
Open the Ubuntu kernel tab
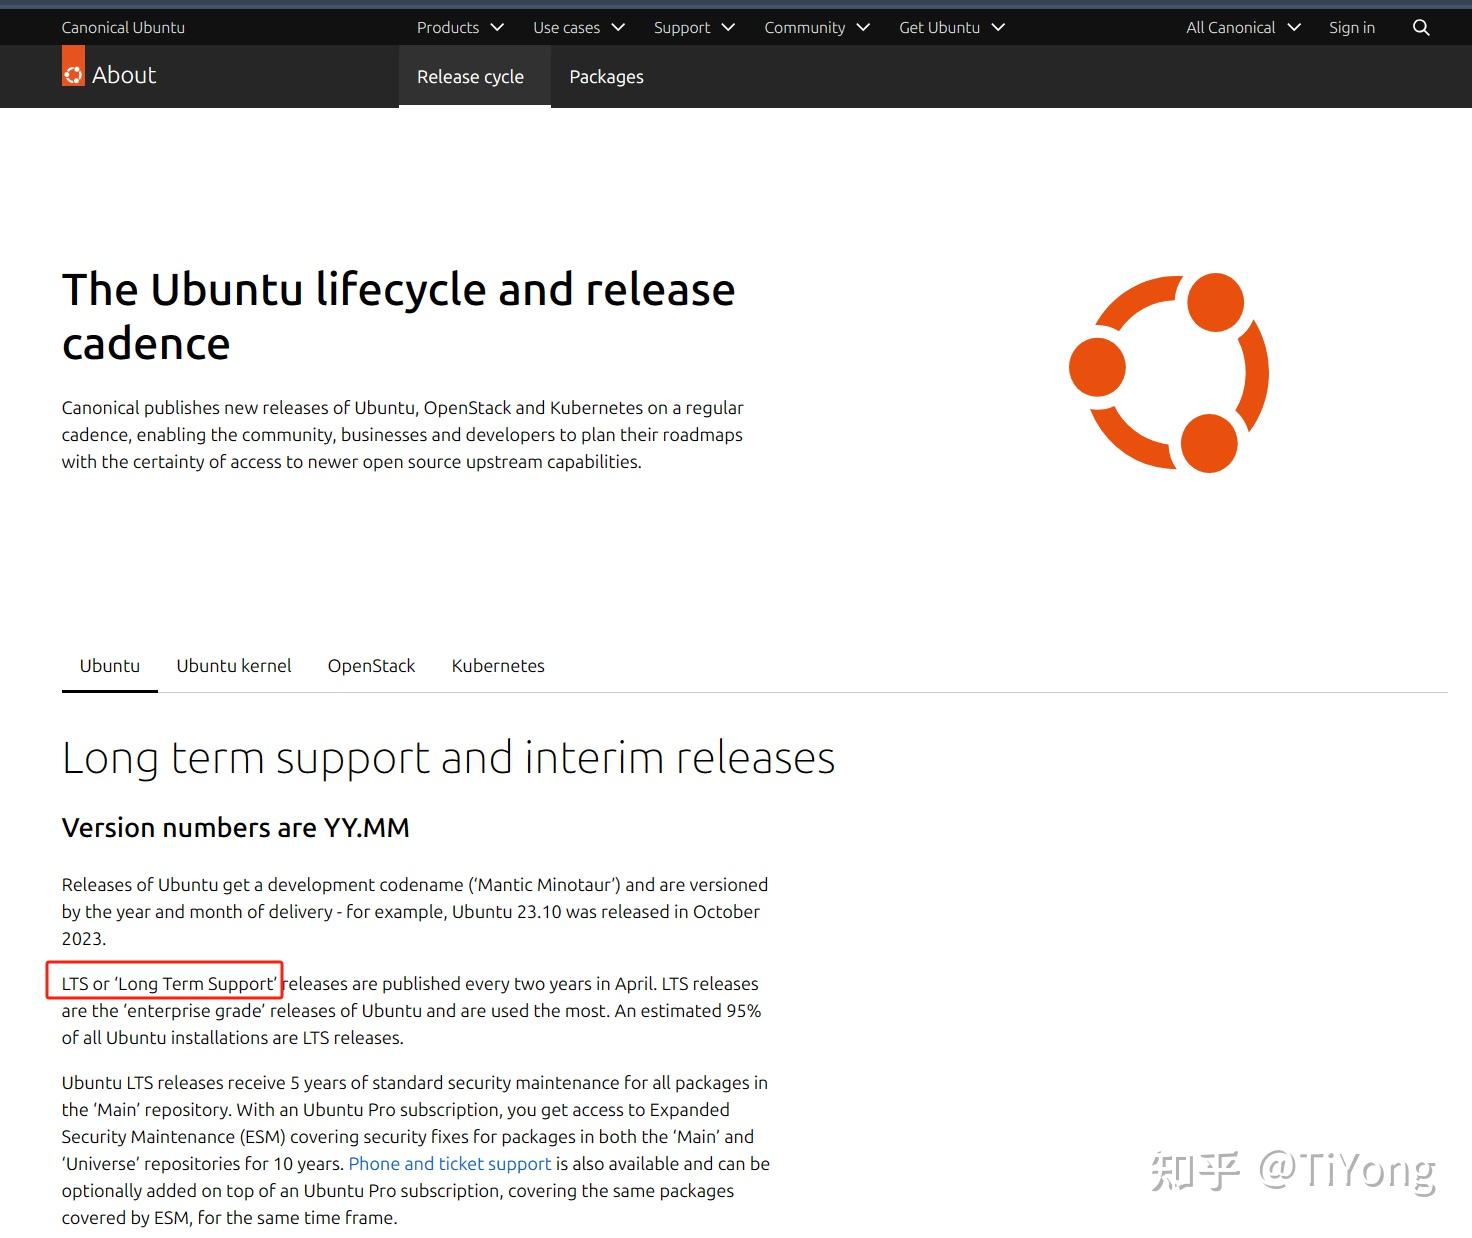(x=233, y=665)
